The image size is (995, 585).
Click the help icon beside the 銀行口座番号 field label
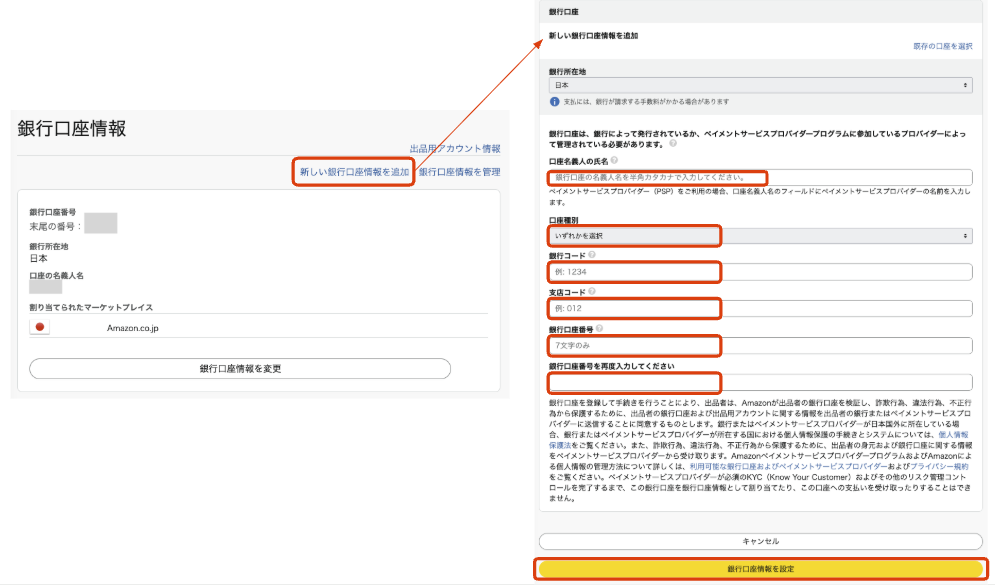point(599,329)
